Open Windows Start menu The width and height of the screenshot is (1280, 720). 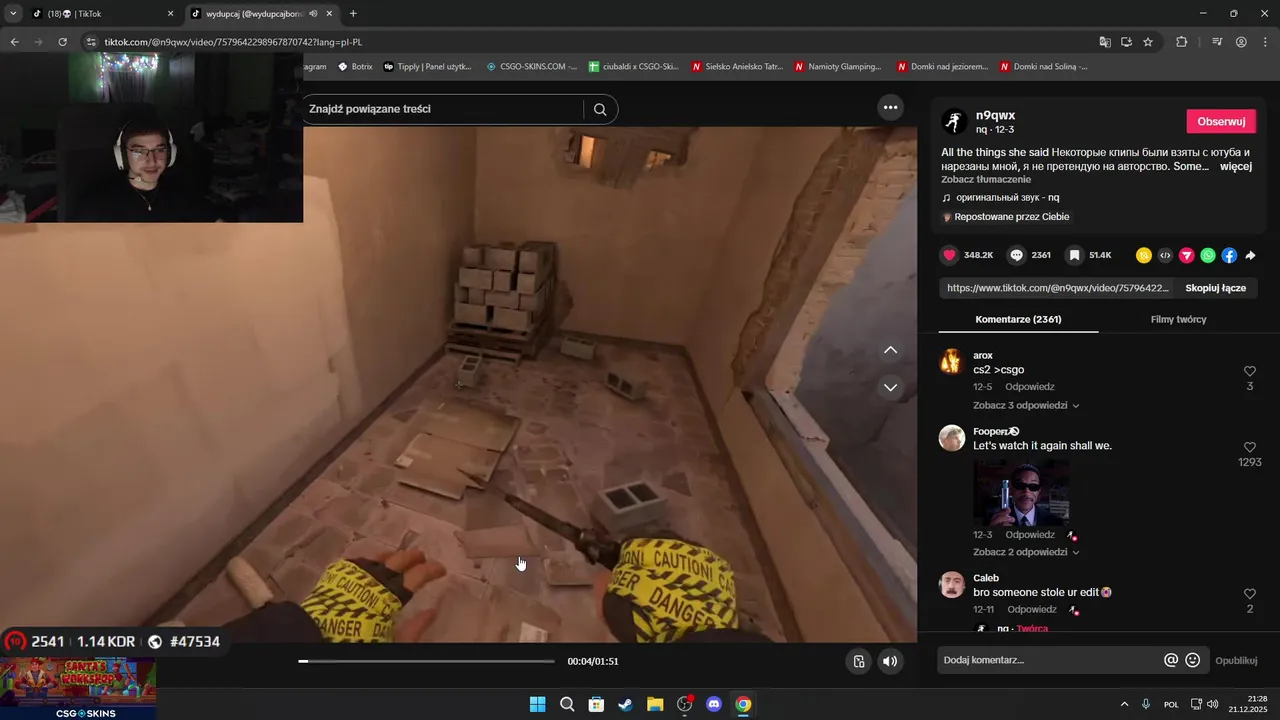click(x=537, y=704)
